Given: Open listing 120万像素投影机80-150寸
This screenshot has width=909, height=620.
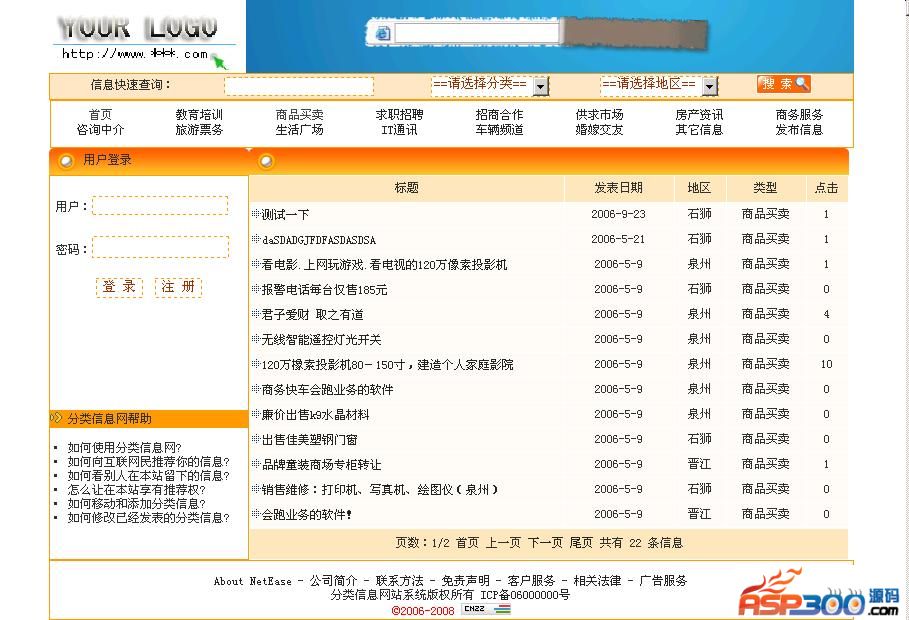Looking at the screenshot, I should click(x=387, y=364).
